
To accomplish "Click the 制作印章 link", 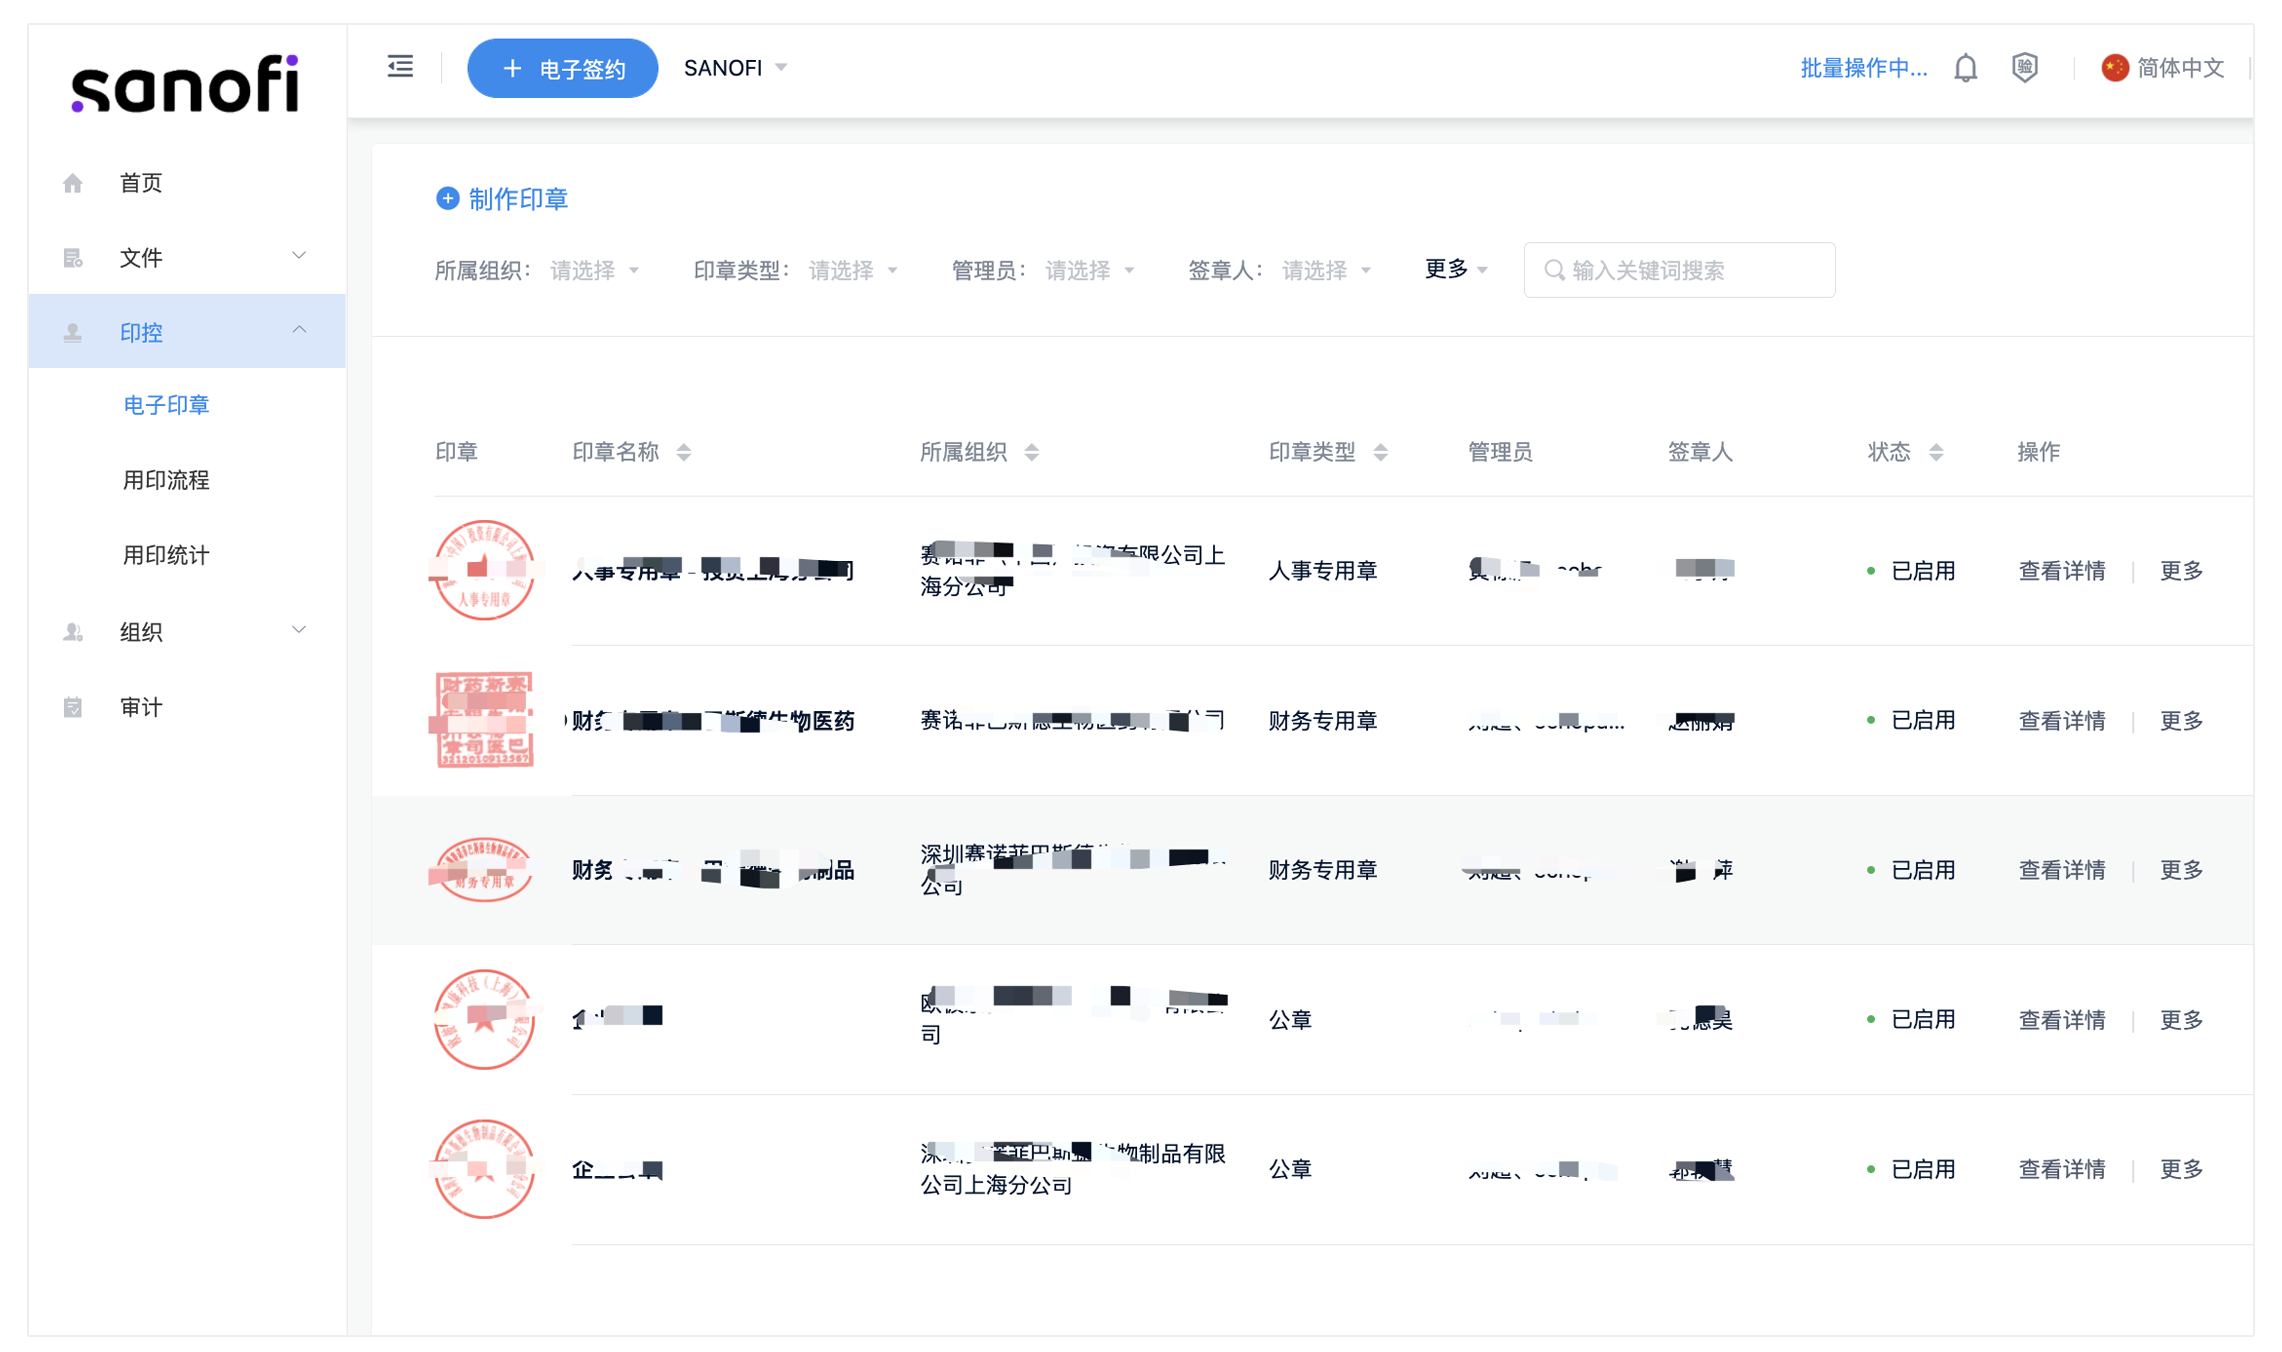I will click(518, 199).
